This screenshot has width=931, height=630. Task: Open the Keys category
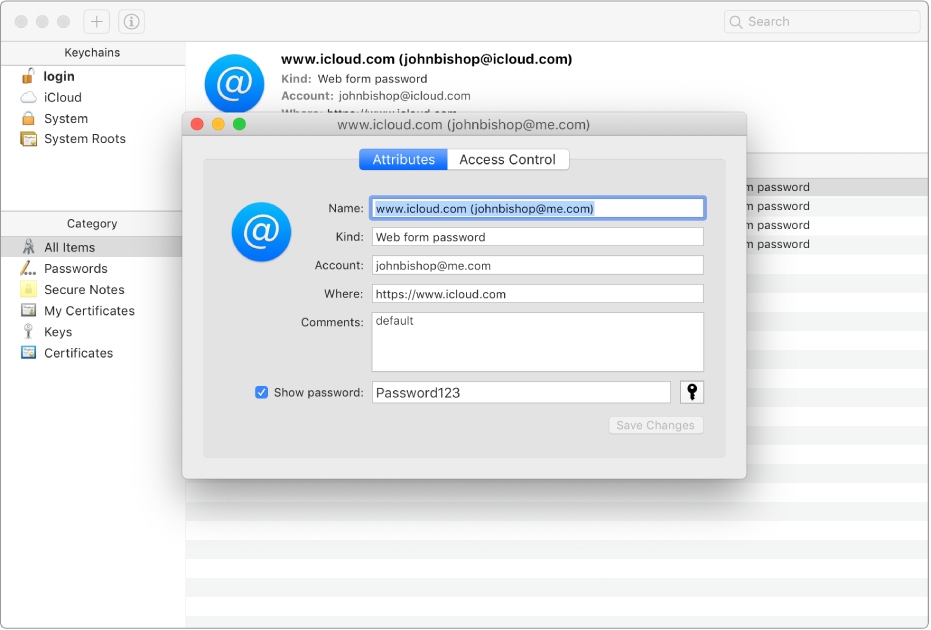pos(61,331)
